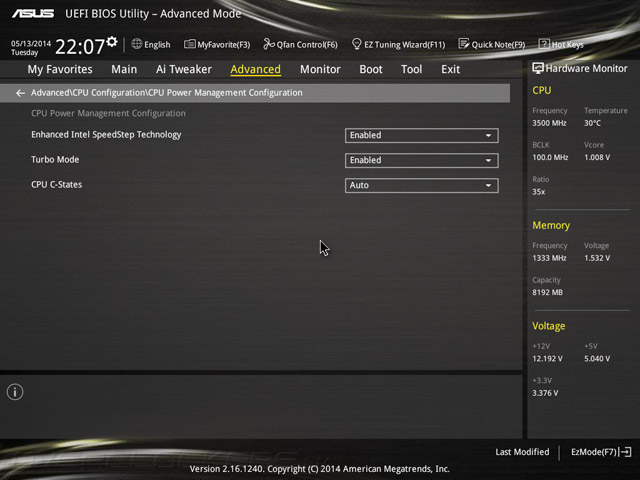
Task: Click the 1.532 V memory voltage value
Action: (x=597, y=258)
